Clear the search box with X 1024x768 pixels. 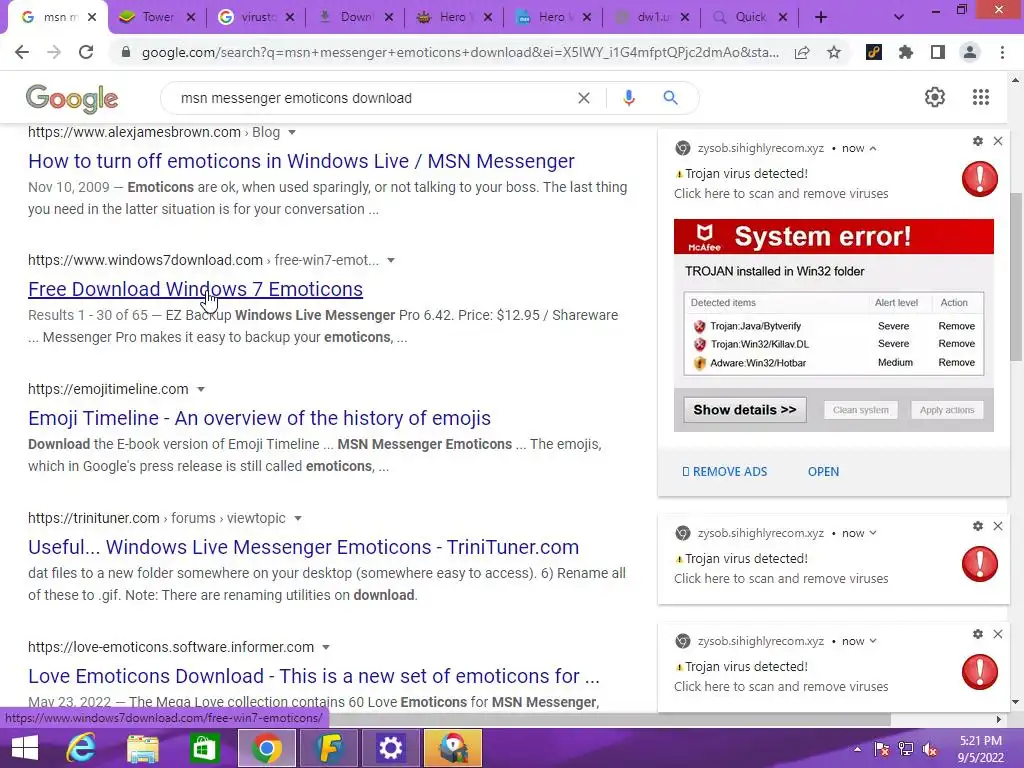coord(584,98)
